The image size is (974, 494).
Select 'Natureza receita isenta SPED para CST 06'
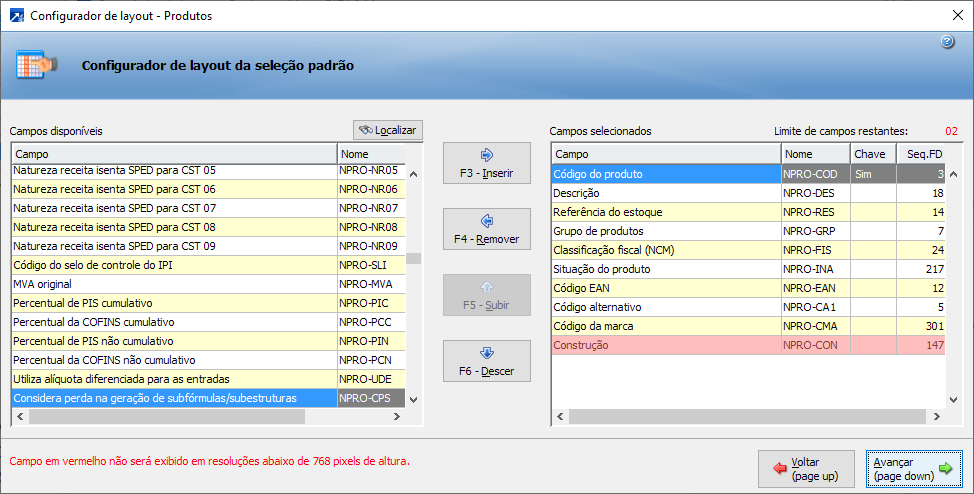point(209,189)
